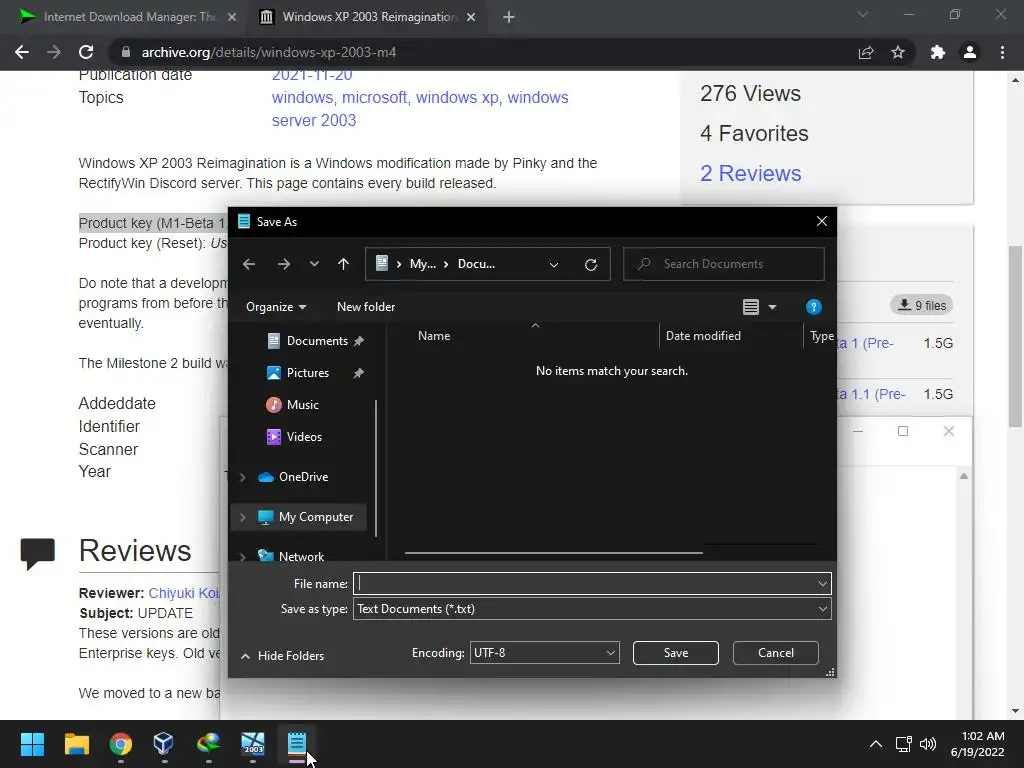The image size is (1024, 768).
Task: Open the volume tray icon
Action: click(x=927, y=744)
